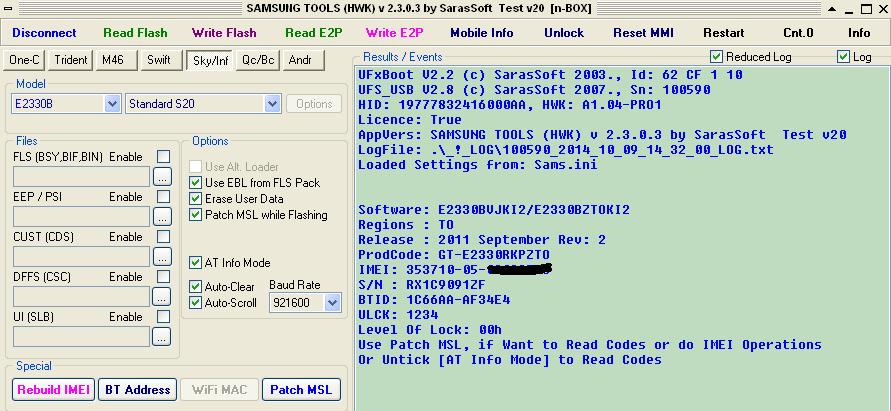
Task: Switch to the M46 tab
Action: point(117,60)
